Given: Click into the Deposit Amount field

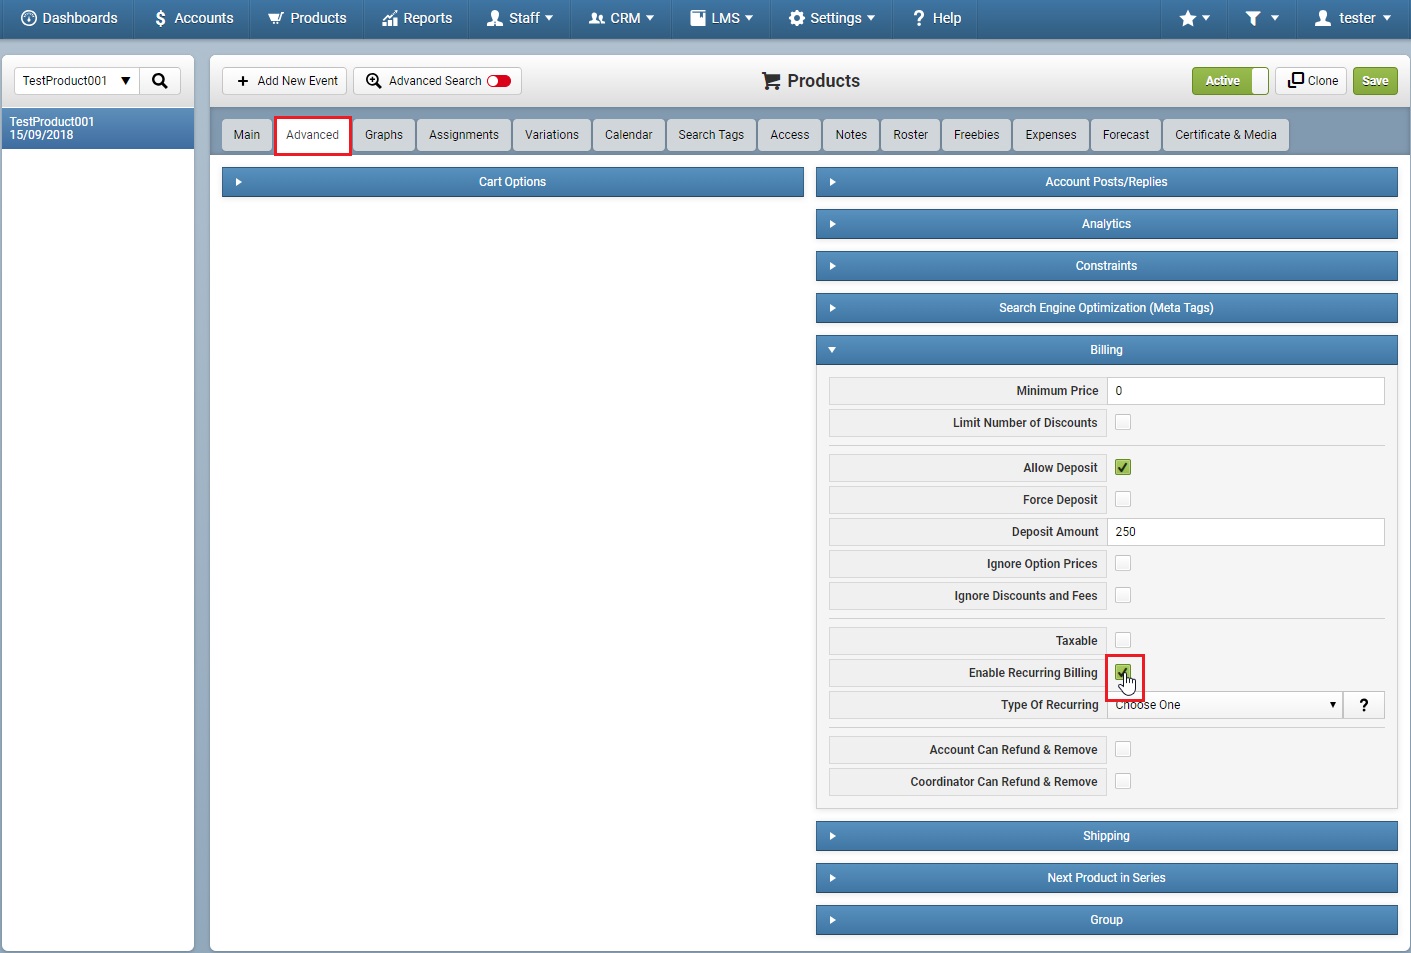Looking at the screenshot, I should (x=1246, y=532).
